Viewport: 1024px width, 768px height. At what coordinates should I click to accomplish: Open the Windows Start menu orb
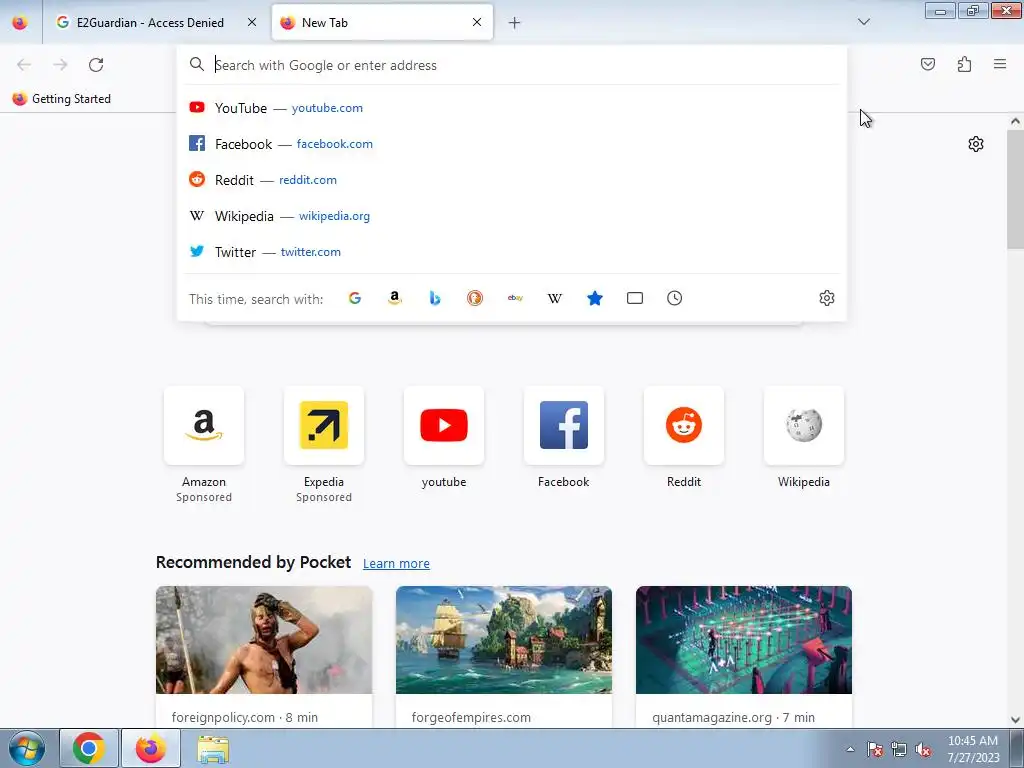coord(26,748)
